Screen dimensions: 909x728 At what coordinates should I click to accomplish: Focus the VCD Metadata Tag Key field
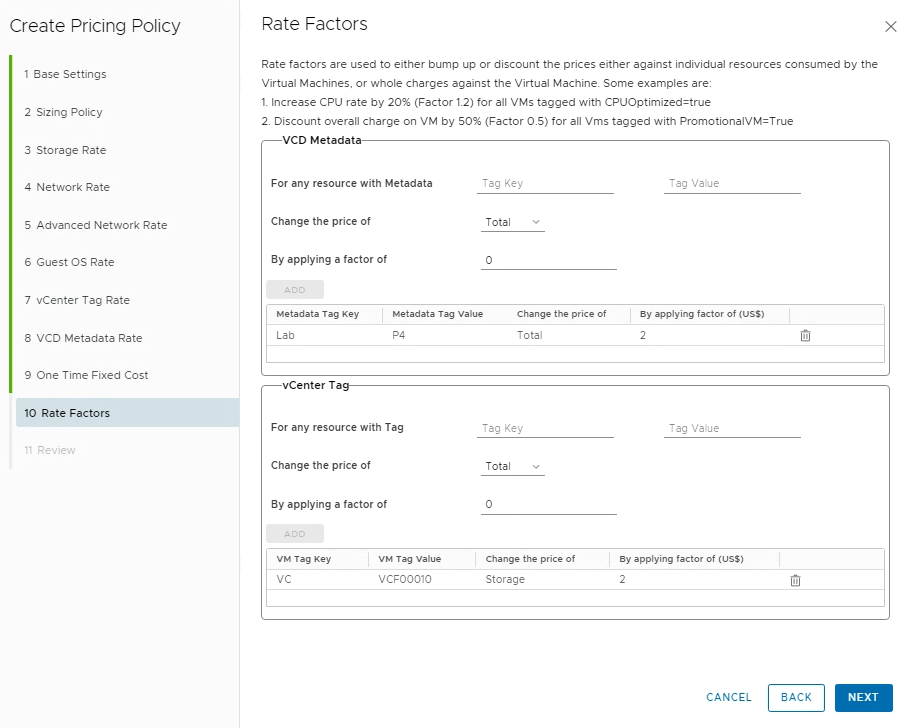point(545,184)
